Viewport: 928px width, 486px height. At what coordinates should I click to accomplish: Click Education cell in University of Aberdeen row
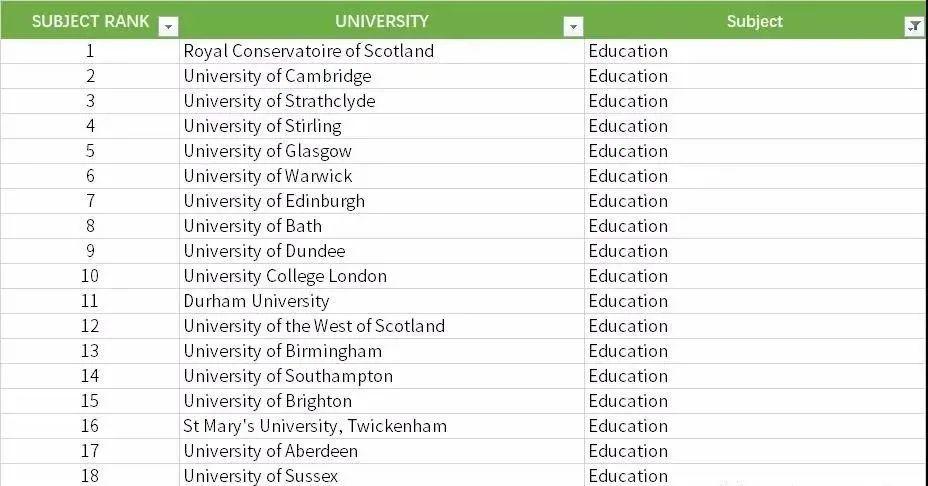755,451
